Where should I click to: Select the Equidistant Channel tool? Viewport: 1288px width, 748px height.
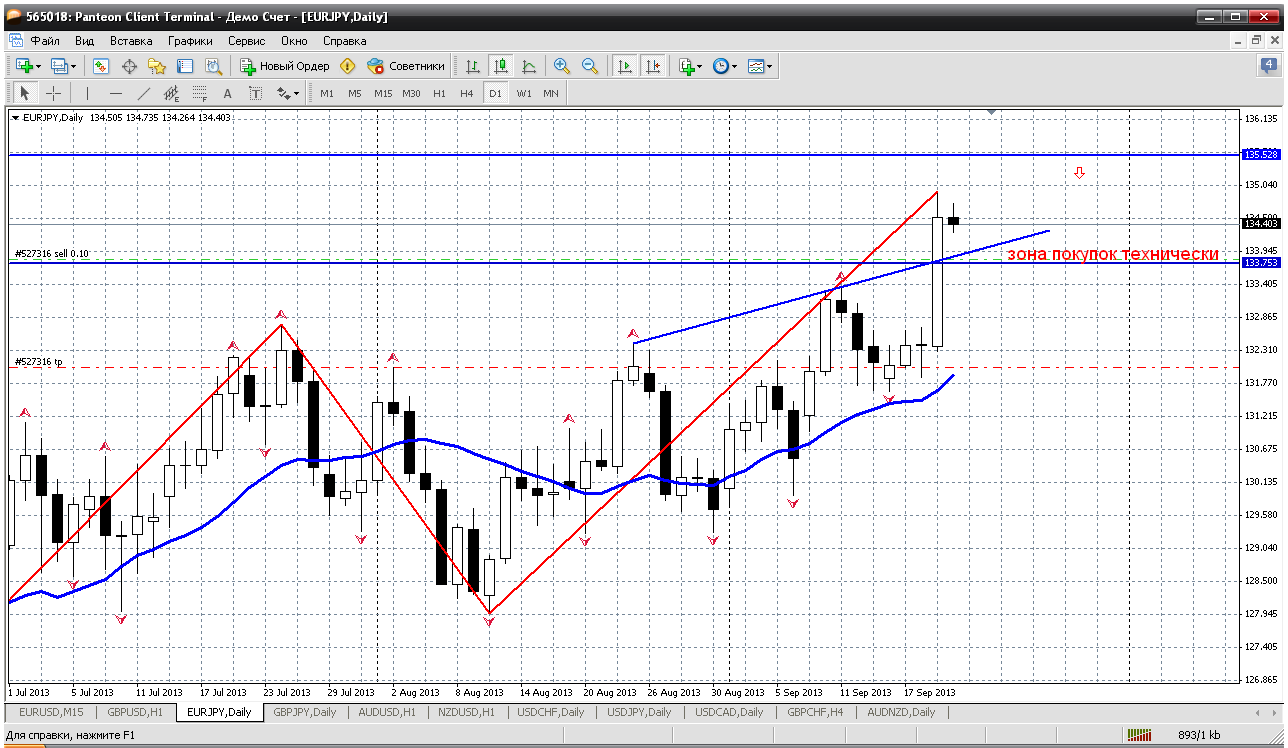[x=172, y=93]
